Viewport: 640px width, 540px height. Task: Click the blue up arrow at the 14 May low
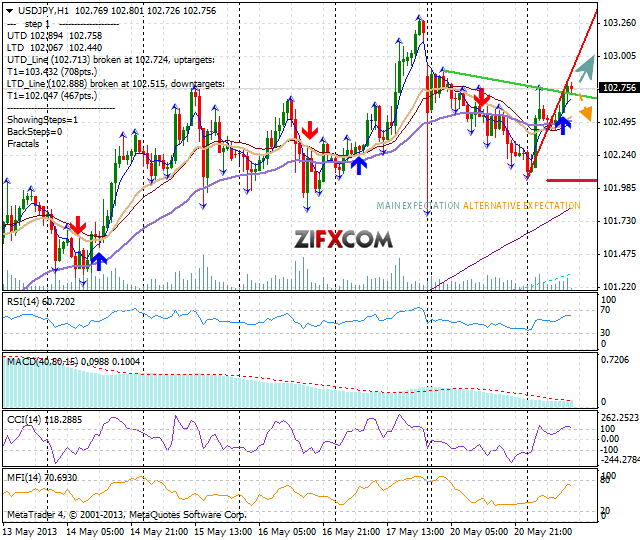99,262
